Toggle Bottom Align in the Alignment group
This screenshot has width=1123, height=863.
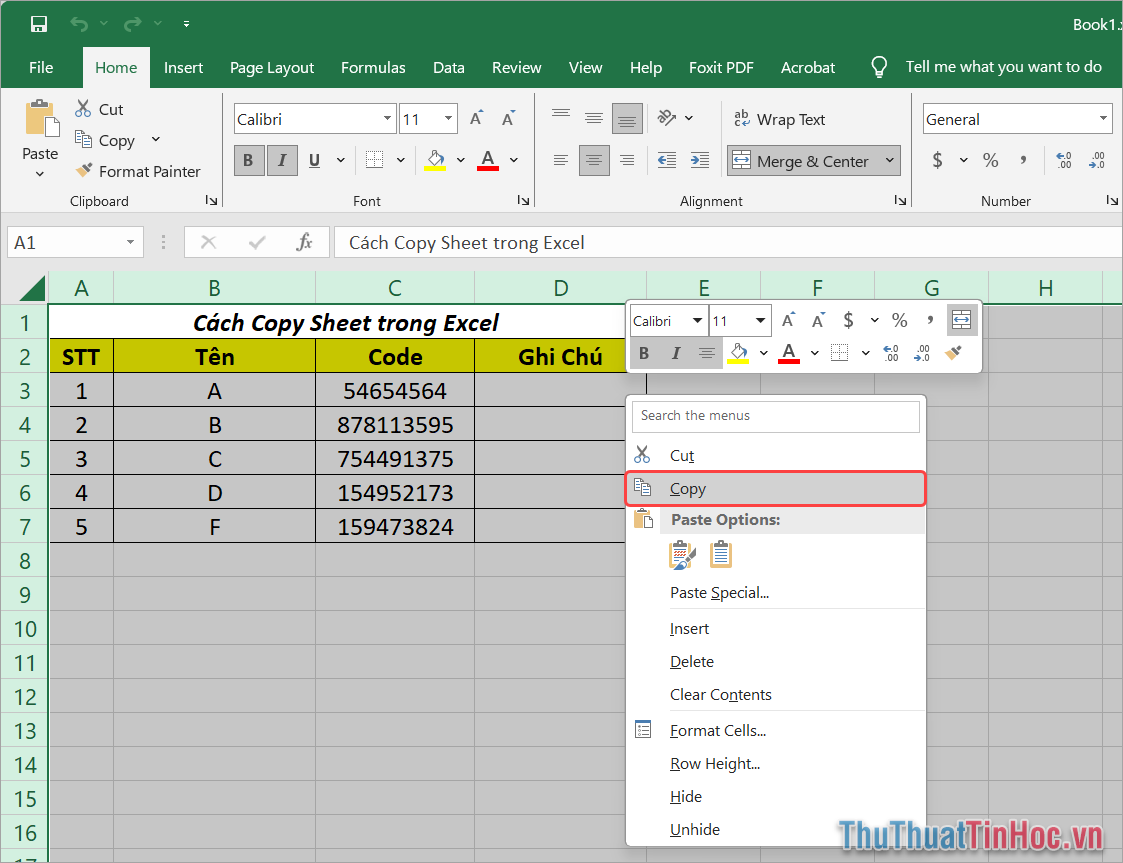(627, 119)
